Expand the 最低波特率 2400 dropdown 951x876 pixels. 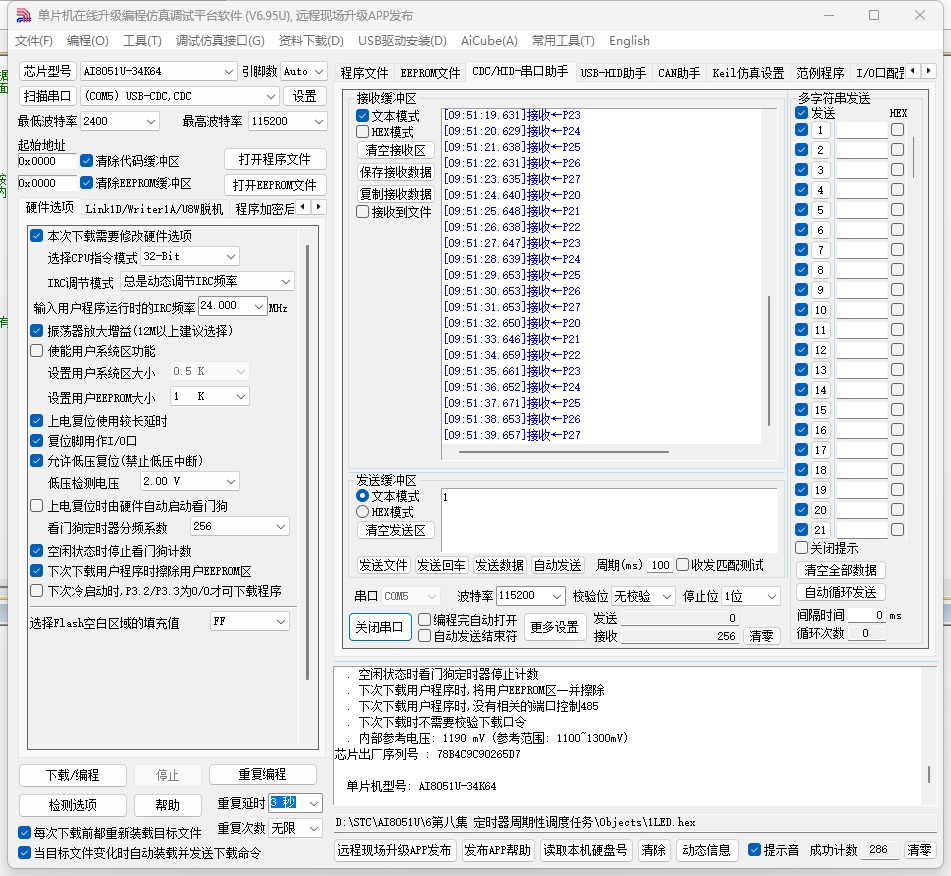click(x=151, y=121)
